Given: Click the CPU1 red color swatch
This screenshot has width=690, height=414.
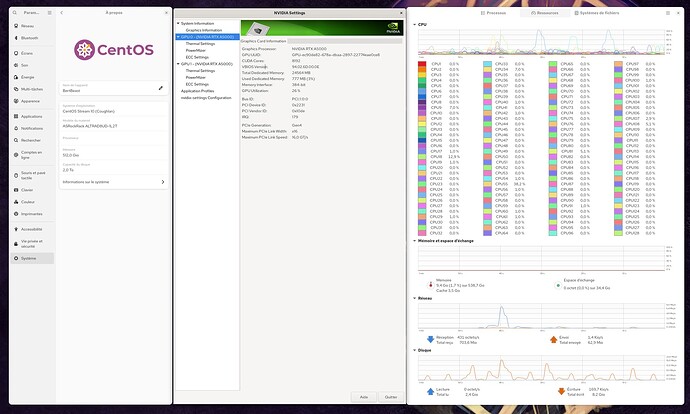Looking at the screenshot, I should (422, 64).
